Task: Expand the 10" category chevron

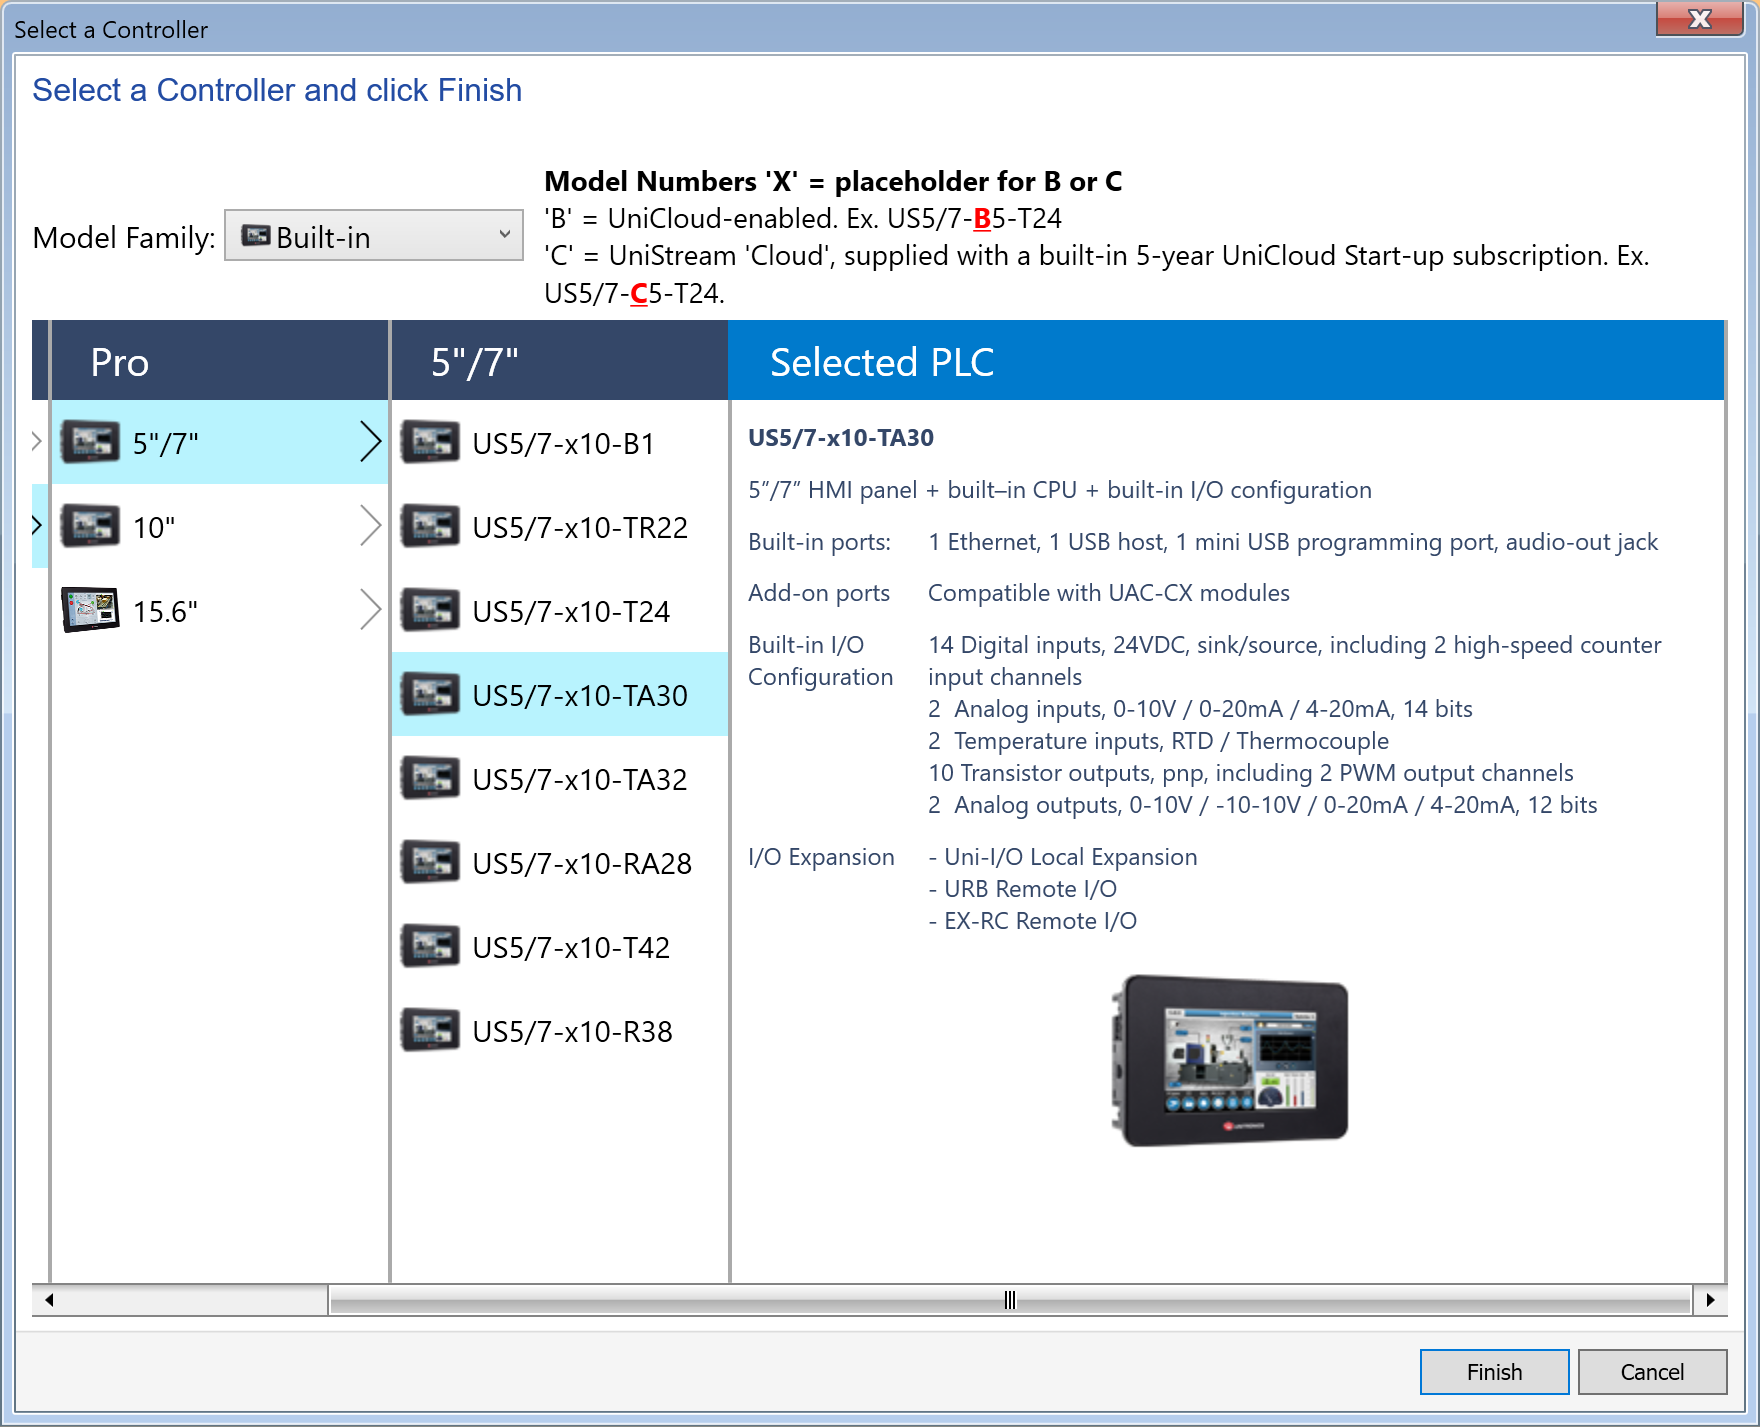Action: click(x=370, y=526)
